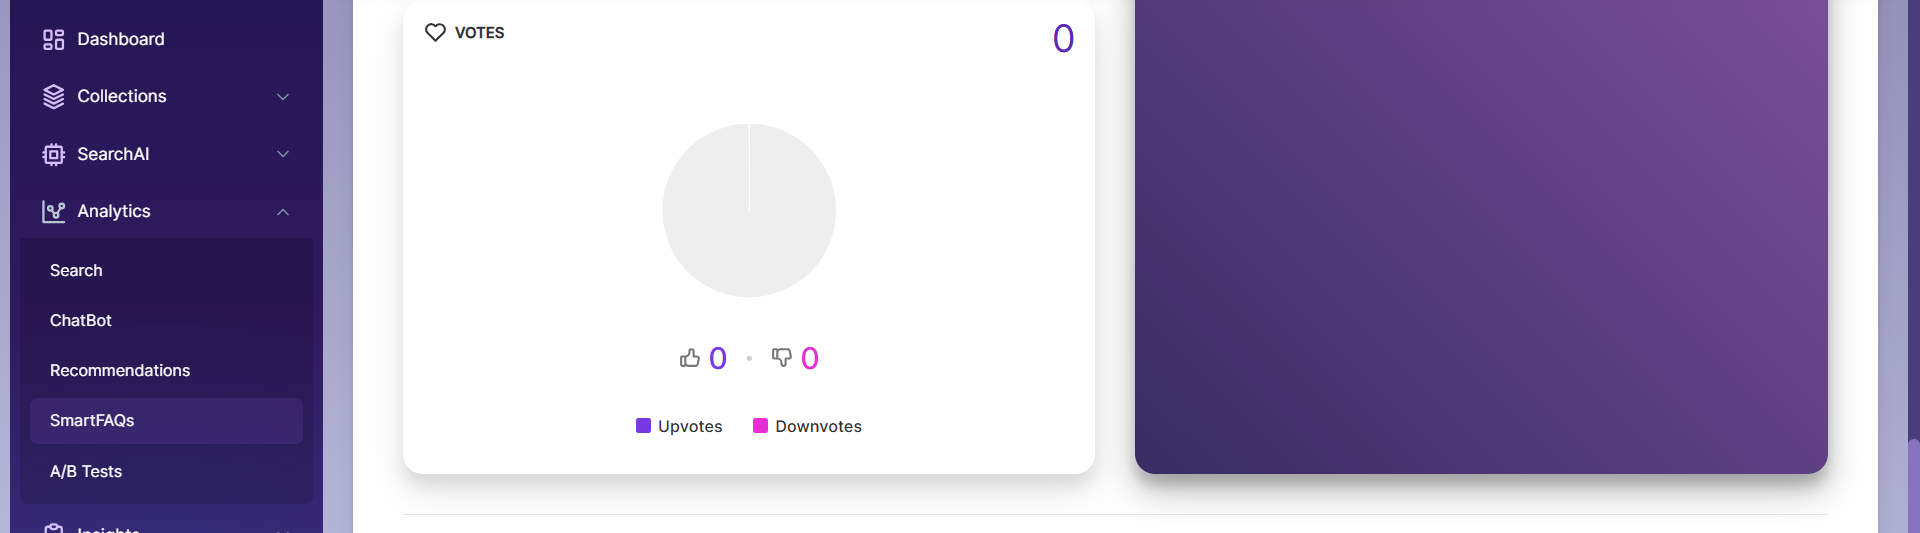Click the gray votes pie chart

click(x=749, y=210)
